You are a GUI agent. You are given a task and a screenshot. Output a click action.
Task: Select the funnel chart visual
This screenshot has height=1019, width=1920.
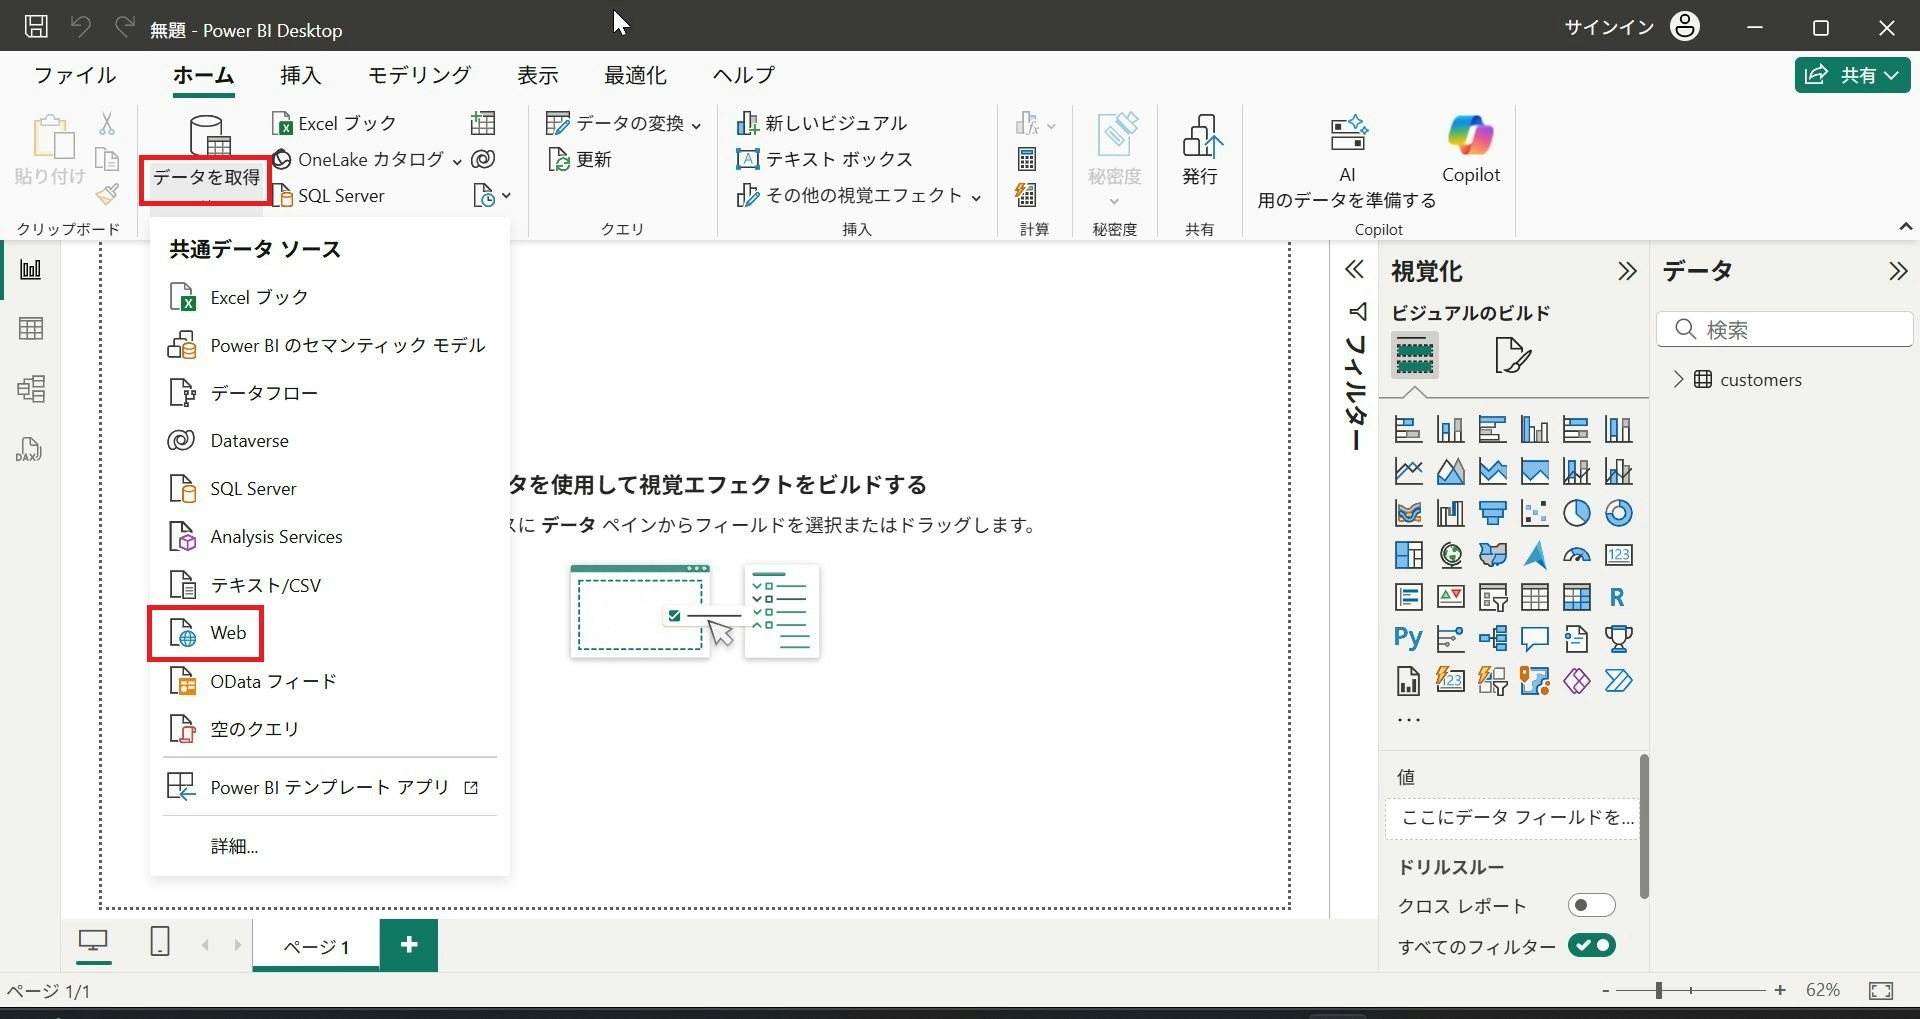tap(1492, 513)
